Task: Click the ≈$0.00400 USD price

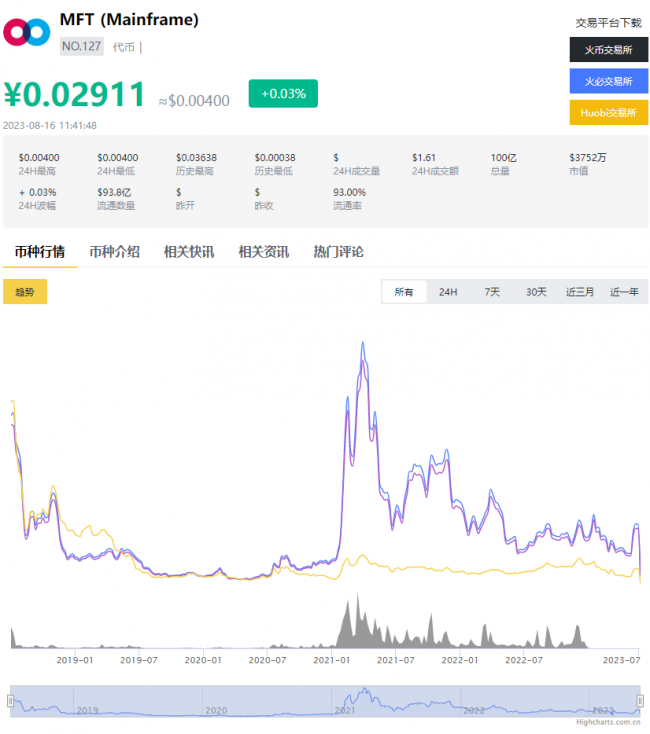Action: tap(194, 101)
